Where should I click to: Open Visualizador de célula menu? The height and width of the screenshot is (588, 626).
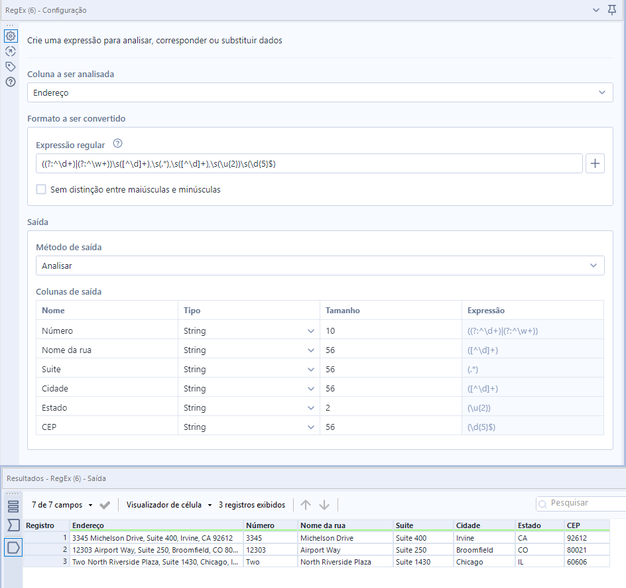point(168,505)
